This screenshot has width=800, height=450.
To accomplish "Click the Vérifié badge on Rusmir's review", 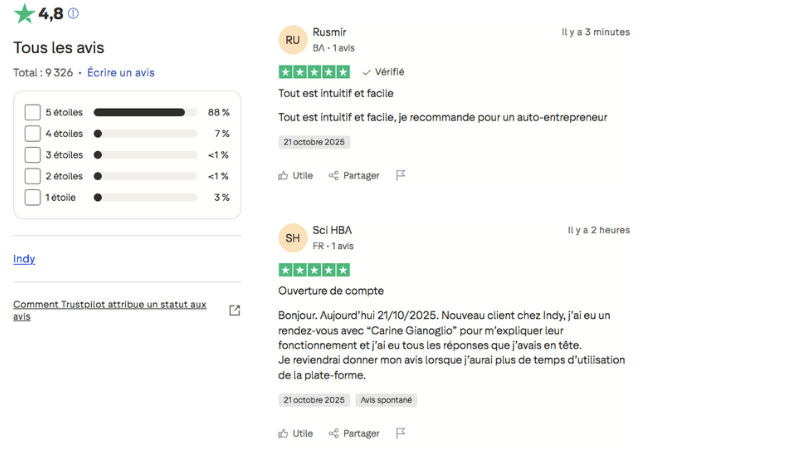I will pos(383,72).
